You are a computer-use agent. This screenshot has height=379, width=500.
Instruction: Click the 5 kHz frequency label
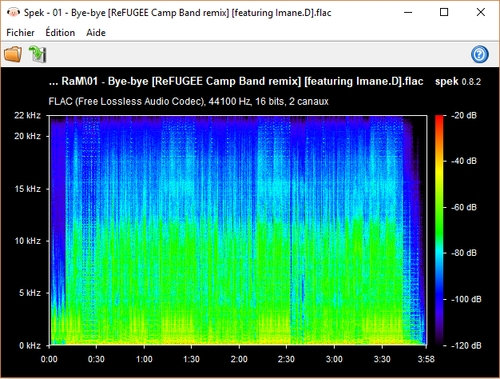click(30, 293)
